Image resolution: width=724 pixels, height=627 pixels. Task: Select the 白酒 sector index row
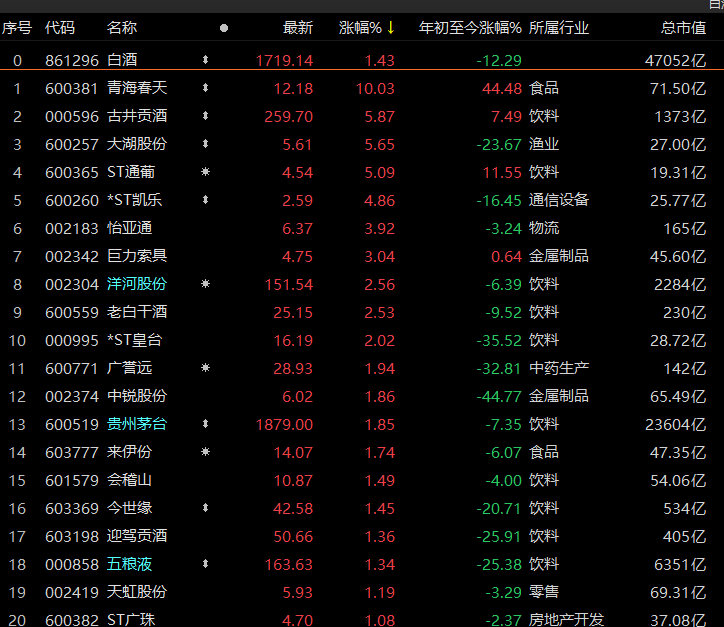(122, 60)
